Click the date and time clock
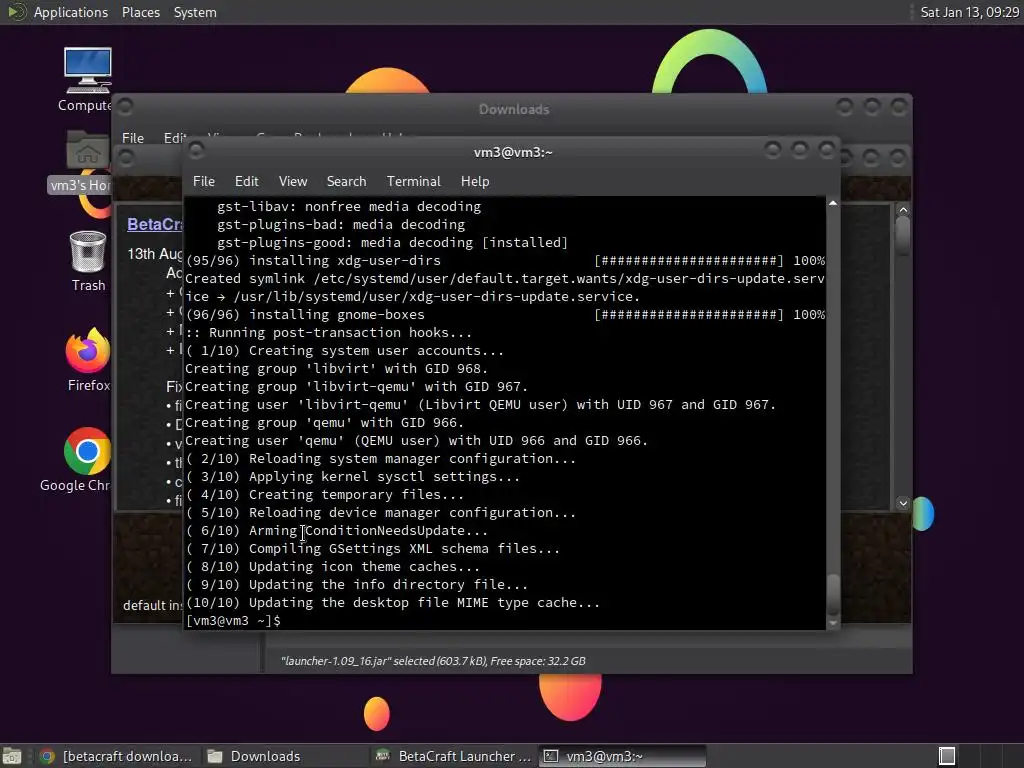Image resolution: width=1024 pixels, height=768 pixels. (x=969, y=12)
